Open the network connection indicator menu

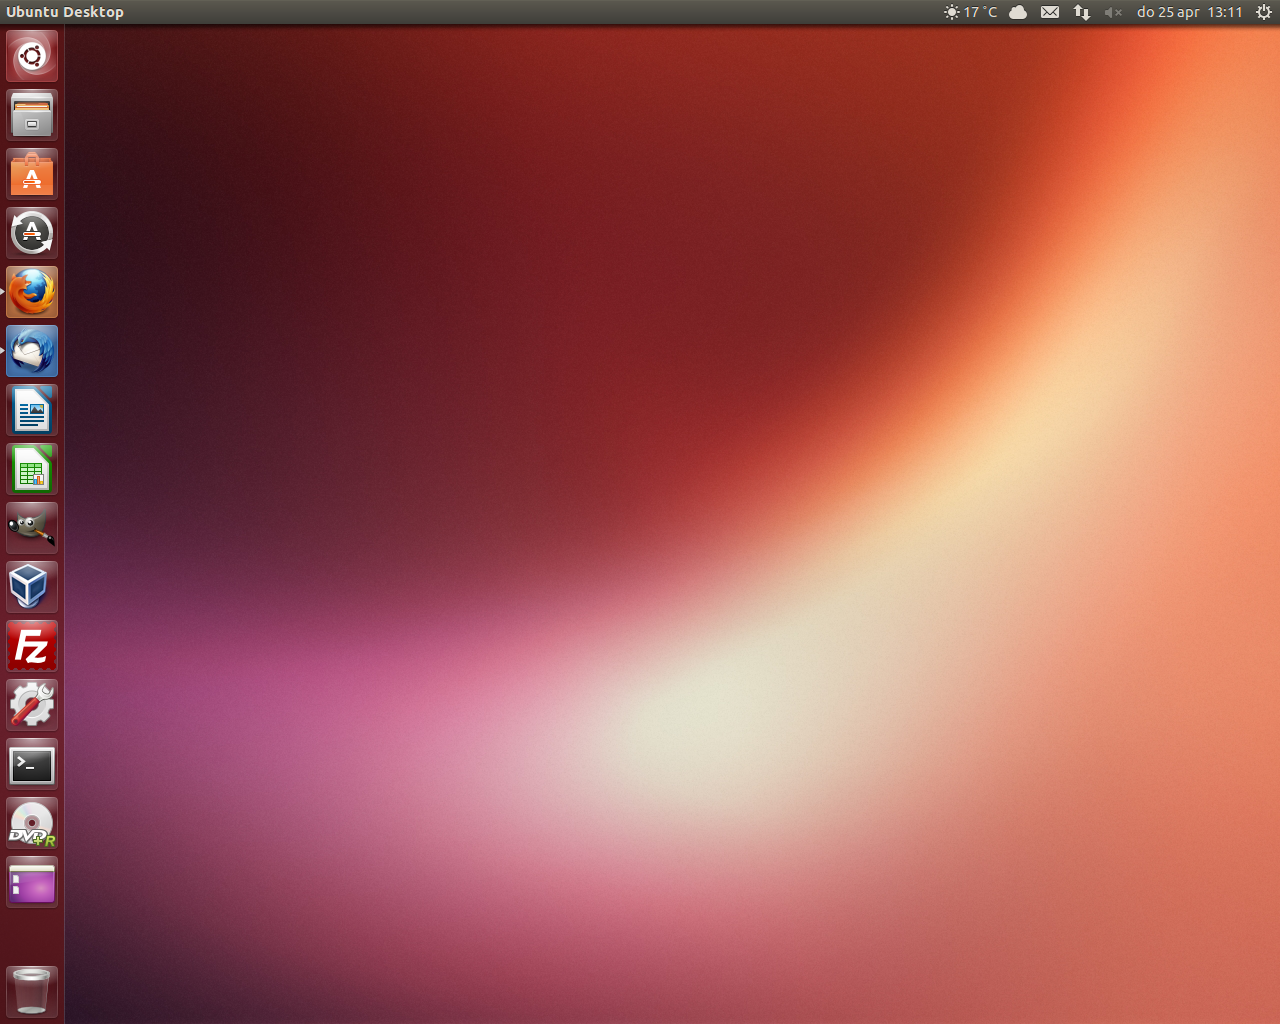pos(1081,12)
